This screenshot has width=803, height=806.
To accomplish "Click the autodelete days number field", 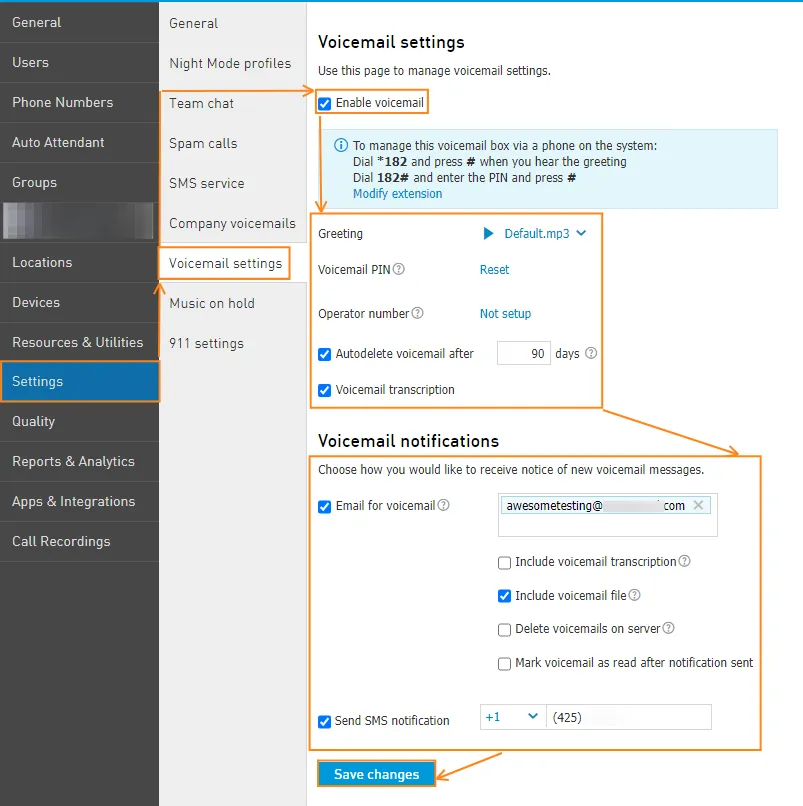I will [523, 353].
